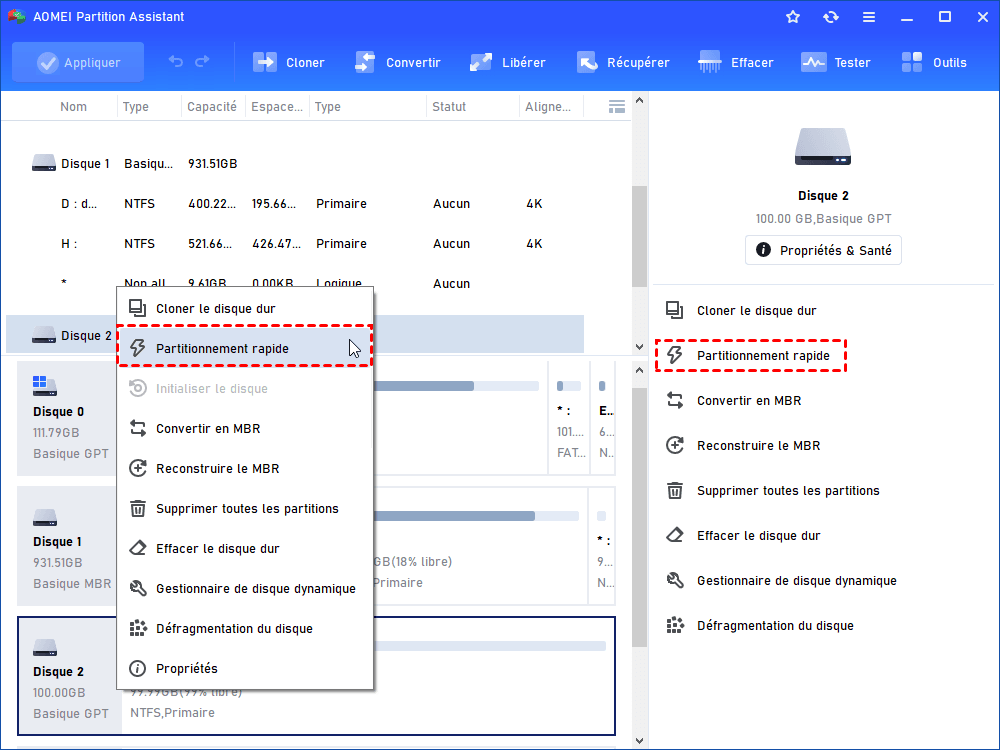
Task: Click Propriétés & Santé button
Action: pyautogui.click(x=823, y=250)
